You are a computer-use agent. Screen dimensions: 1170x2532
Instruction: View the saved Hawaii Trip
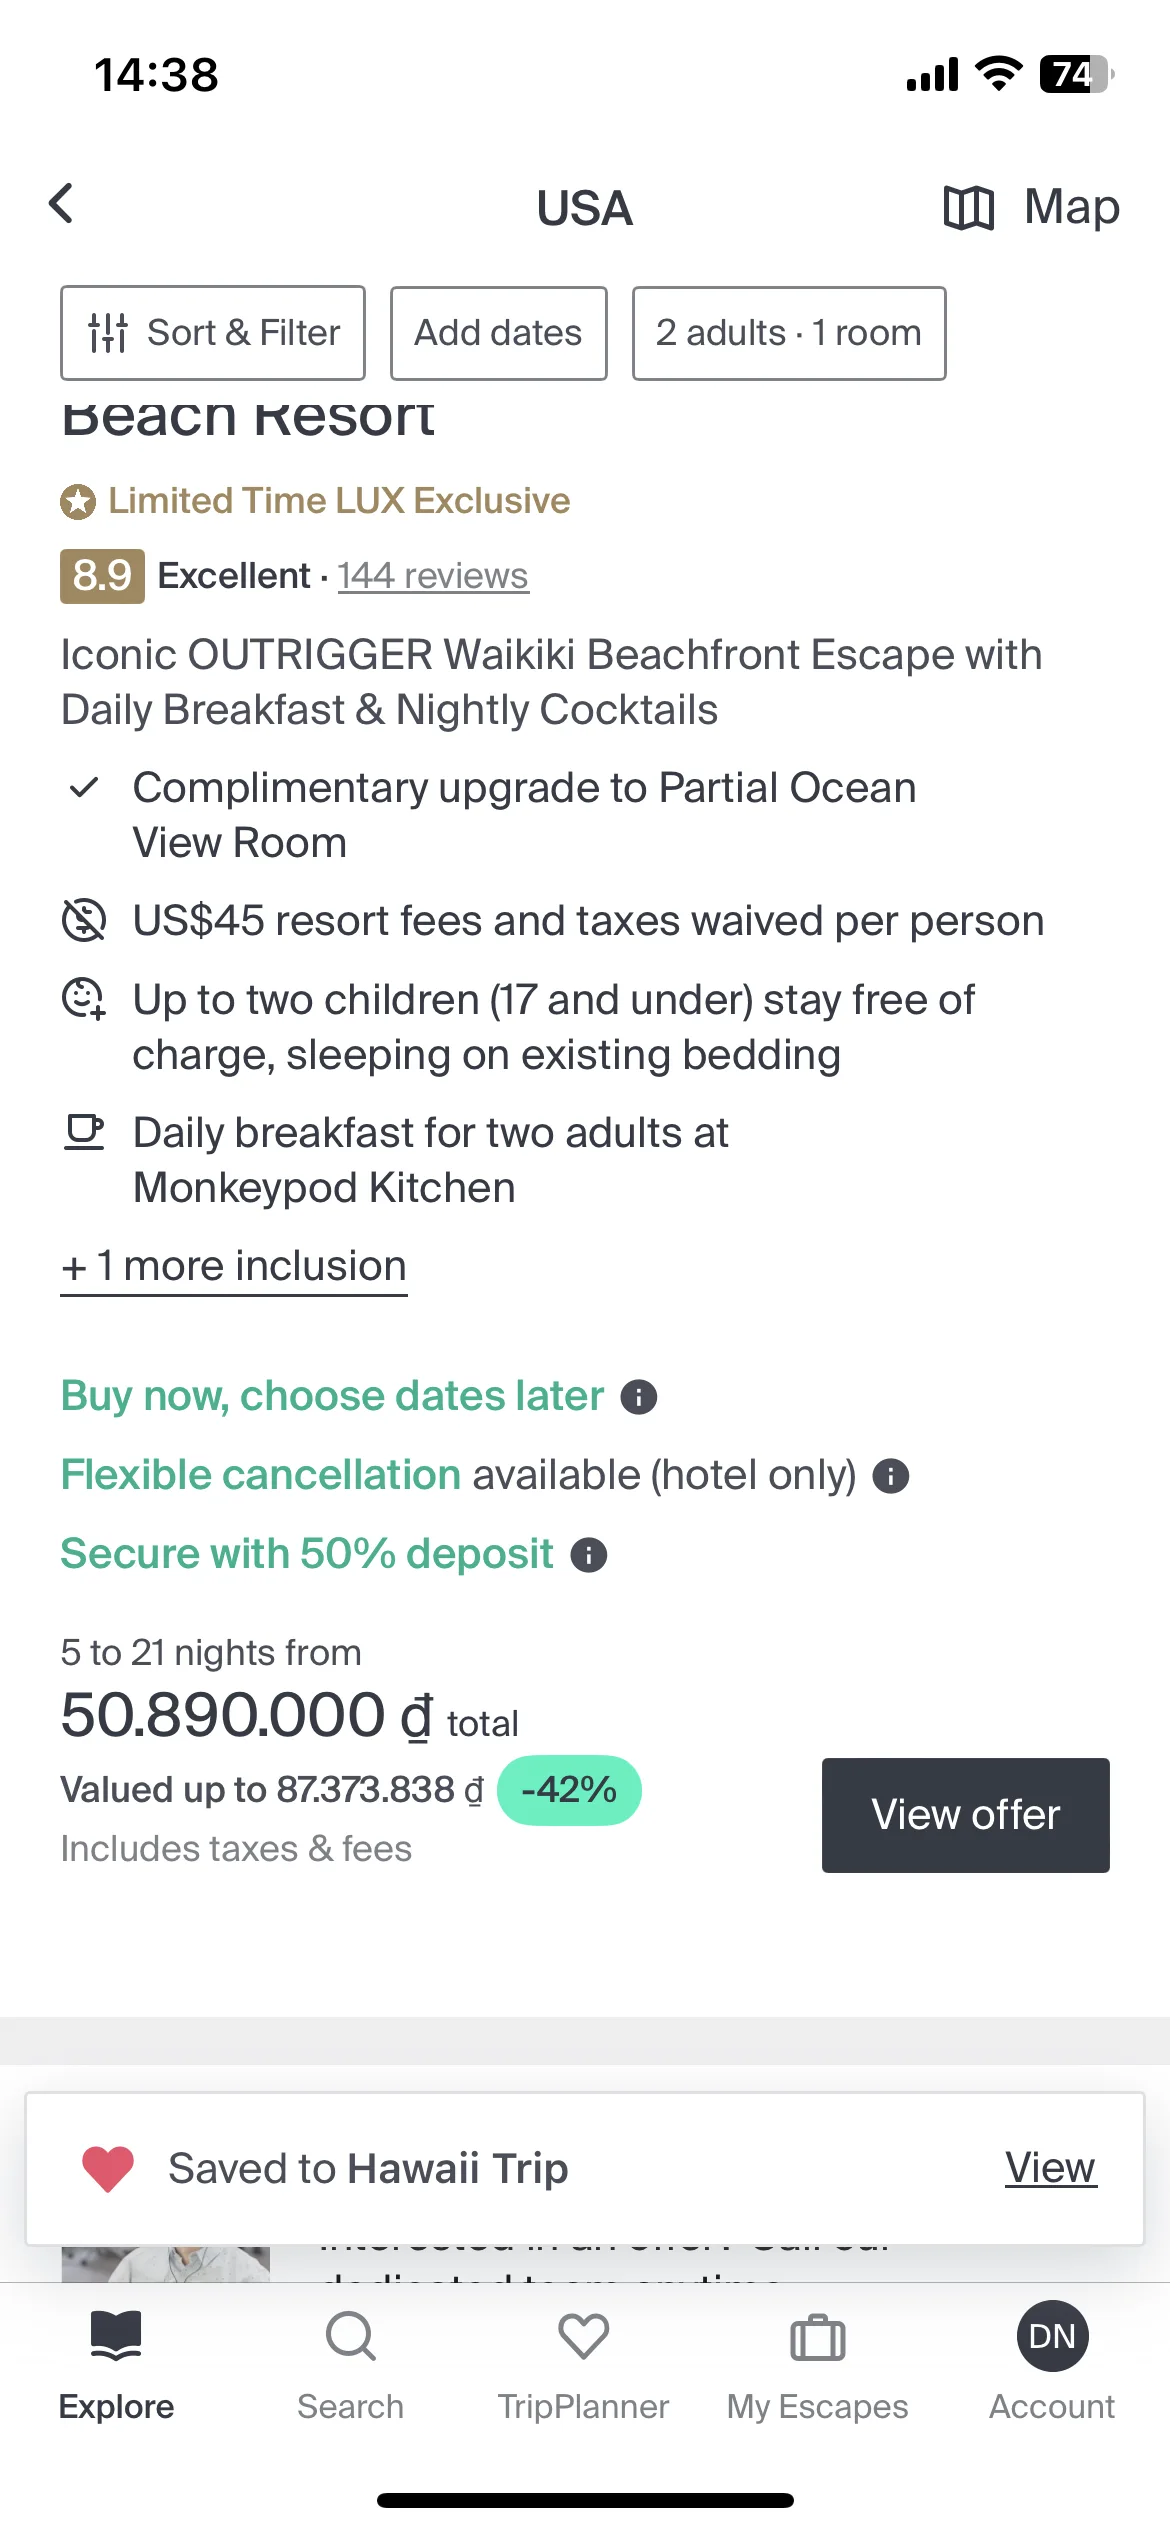[x=1051, y=2168]
